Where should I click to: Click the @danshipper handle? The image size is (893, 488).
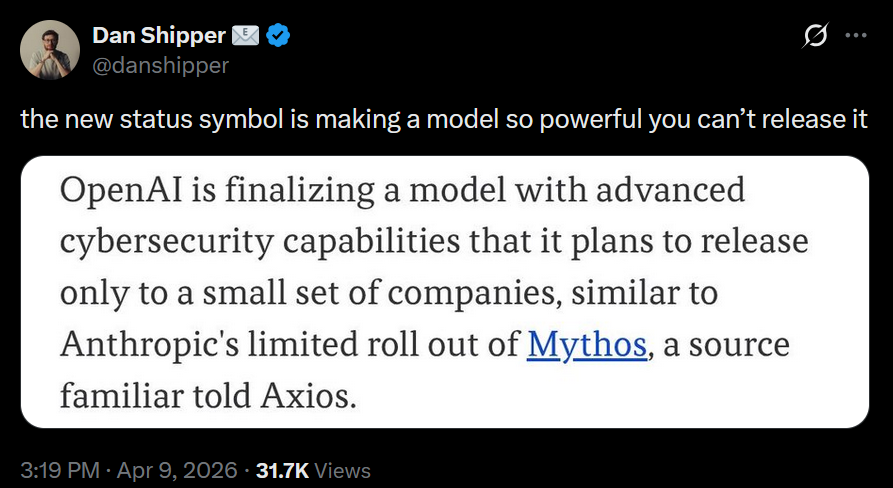[160, 65]
